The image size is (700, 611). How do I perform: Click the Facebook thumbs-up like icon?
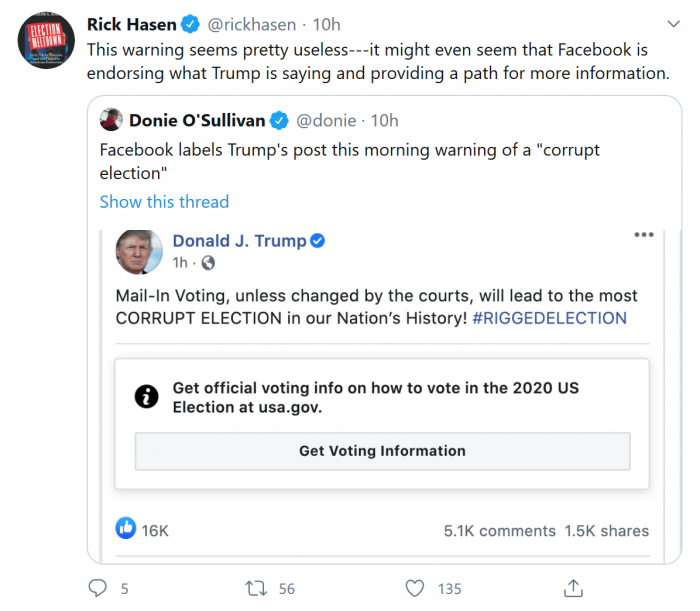[126, 529]
